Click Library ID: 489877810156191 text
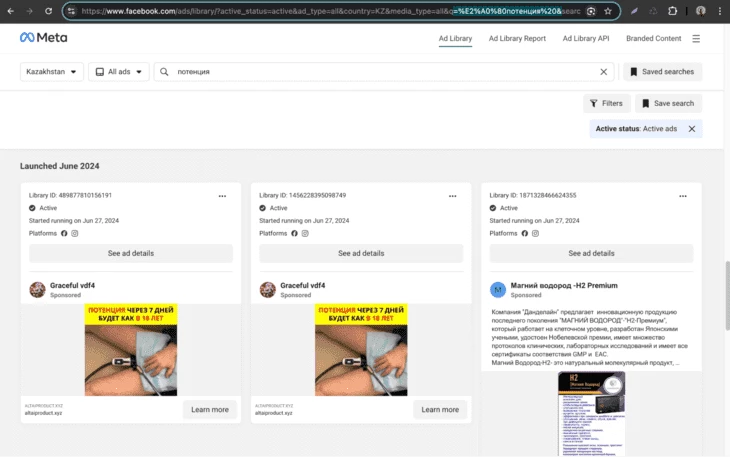 [70, 195]
